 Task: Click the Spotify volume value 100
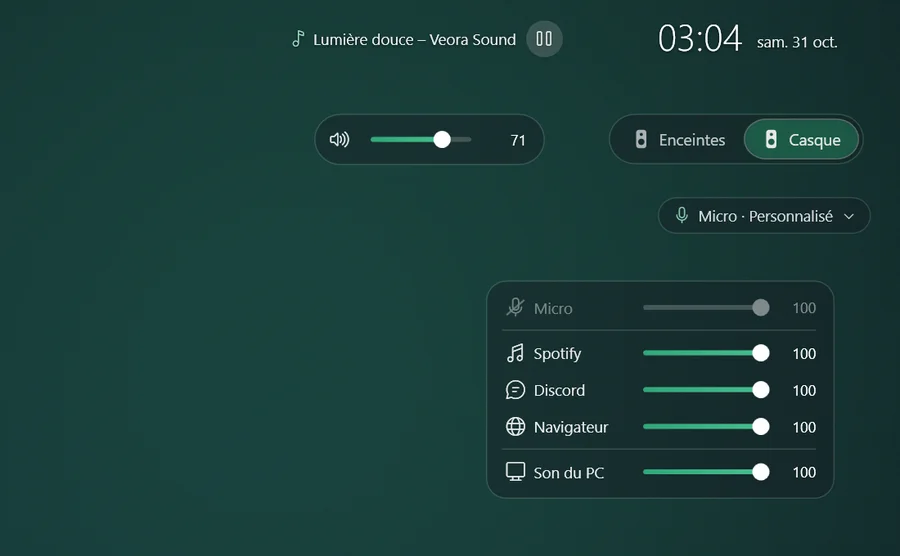(x=804, y=353)
